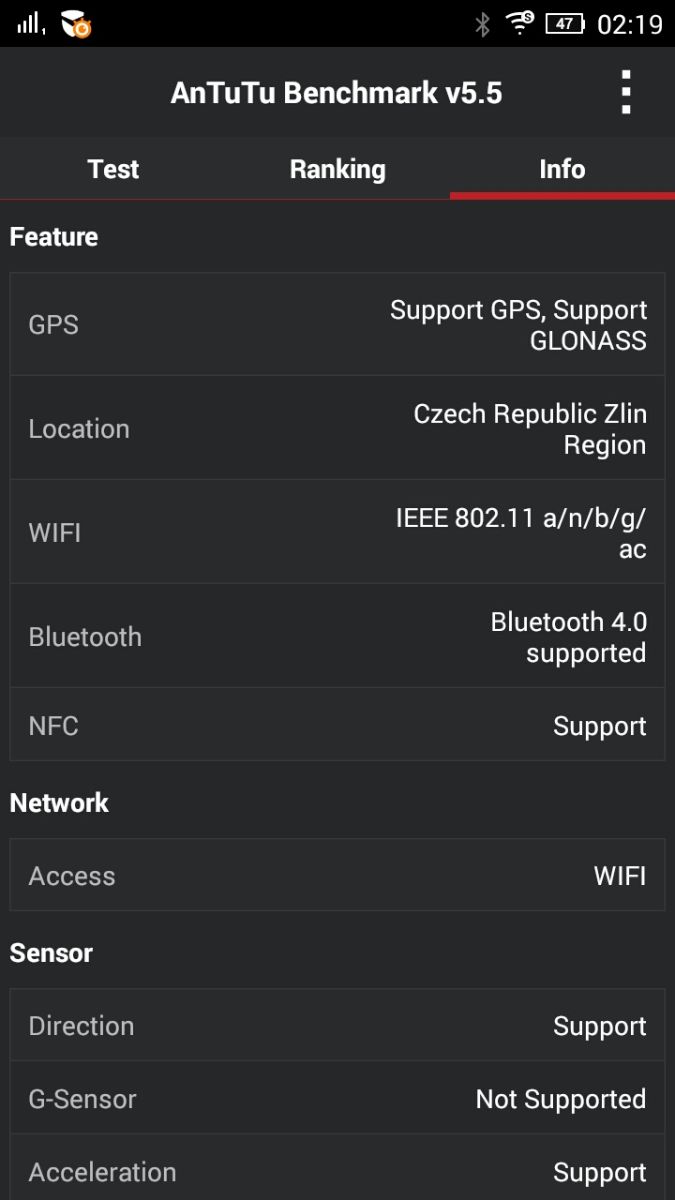Switch to the Test tab
Screen dimensions: 675x1200
pos(113,169)
